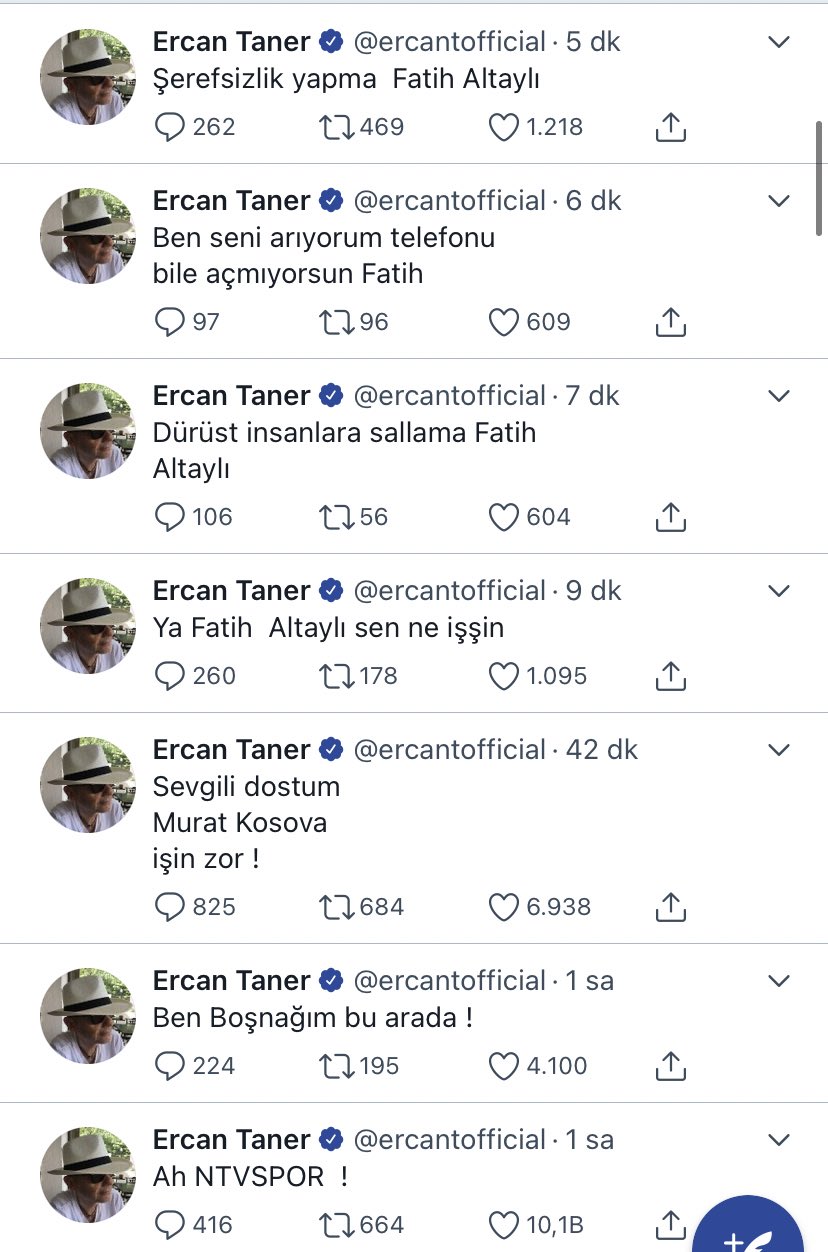Reply to the 'Sevgili dostum Murat Kosova' tweet
The width and height of the screenshot is (828, 1252).
(172, 907)
